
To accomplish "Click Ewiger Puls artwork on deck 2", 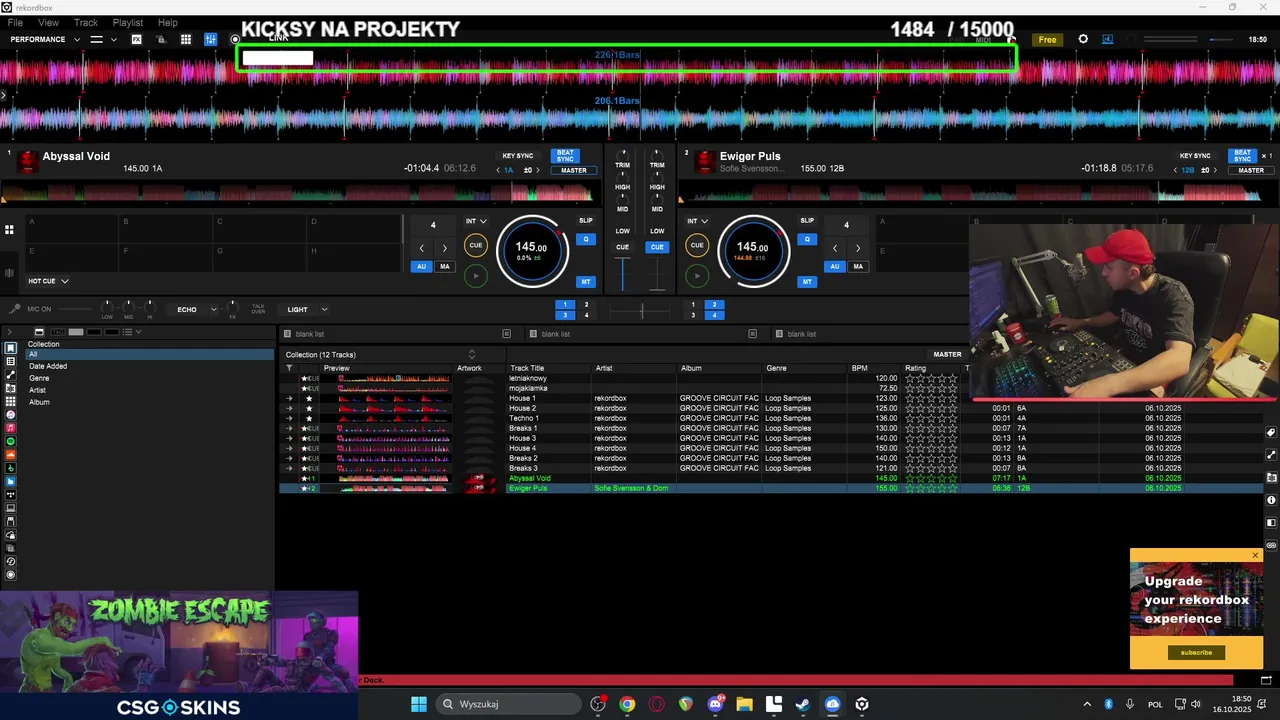I will [706, 161].
